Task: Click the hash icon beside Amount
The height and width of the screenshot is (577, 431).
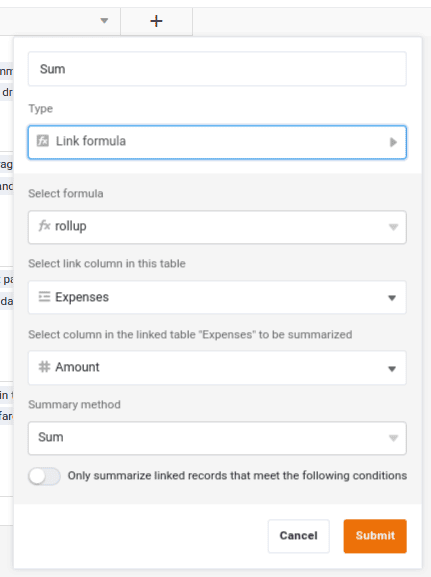Action: [x=44, y=367]
